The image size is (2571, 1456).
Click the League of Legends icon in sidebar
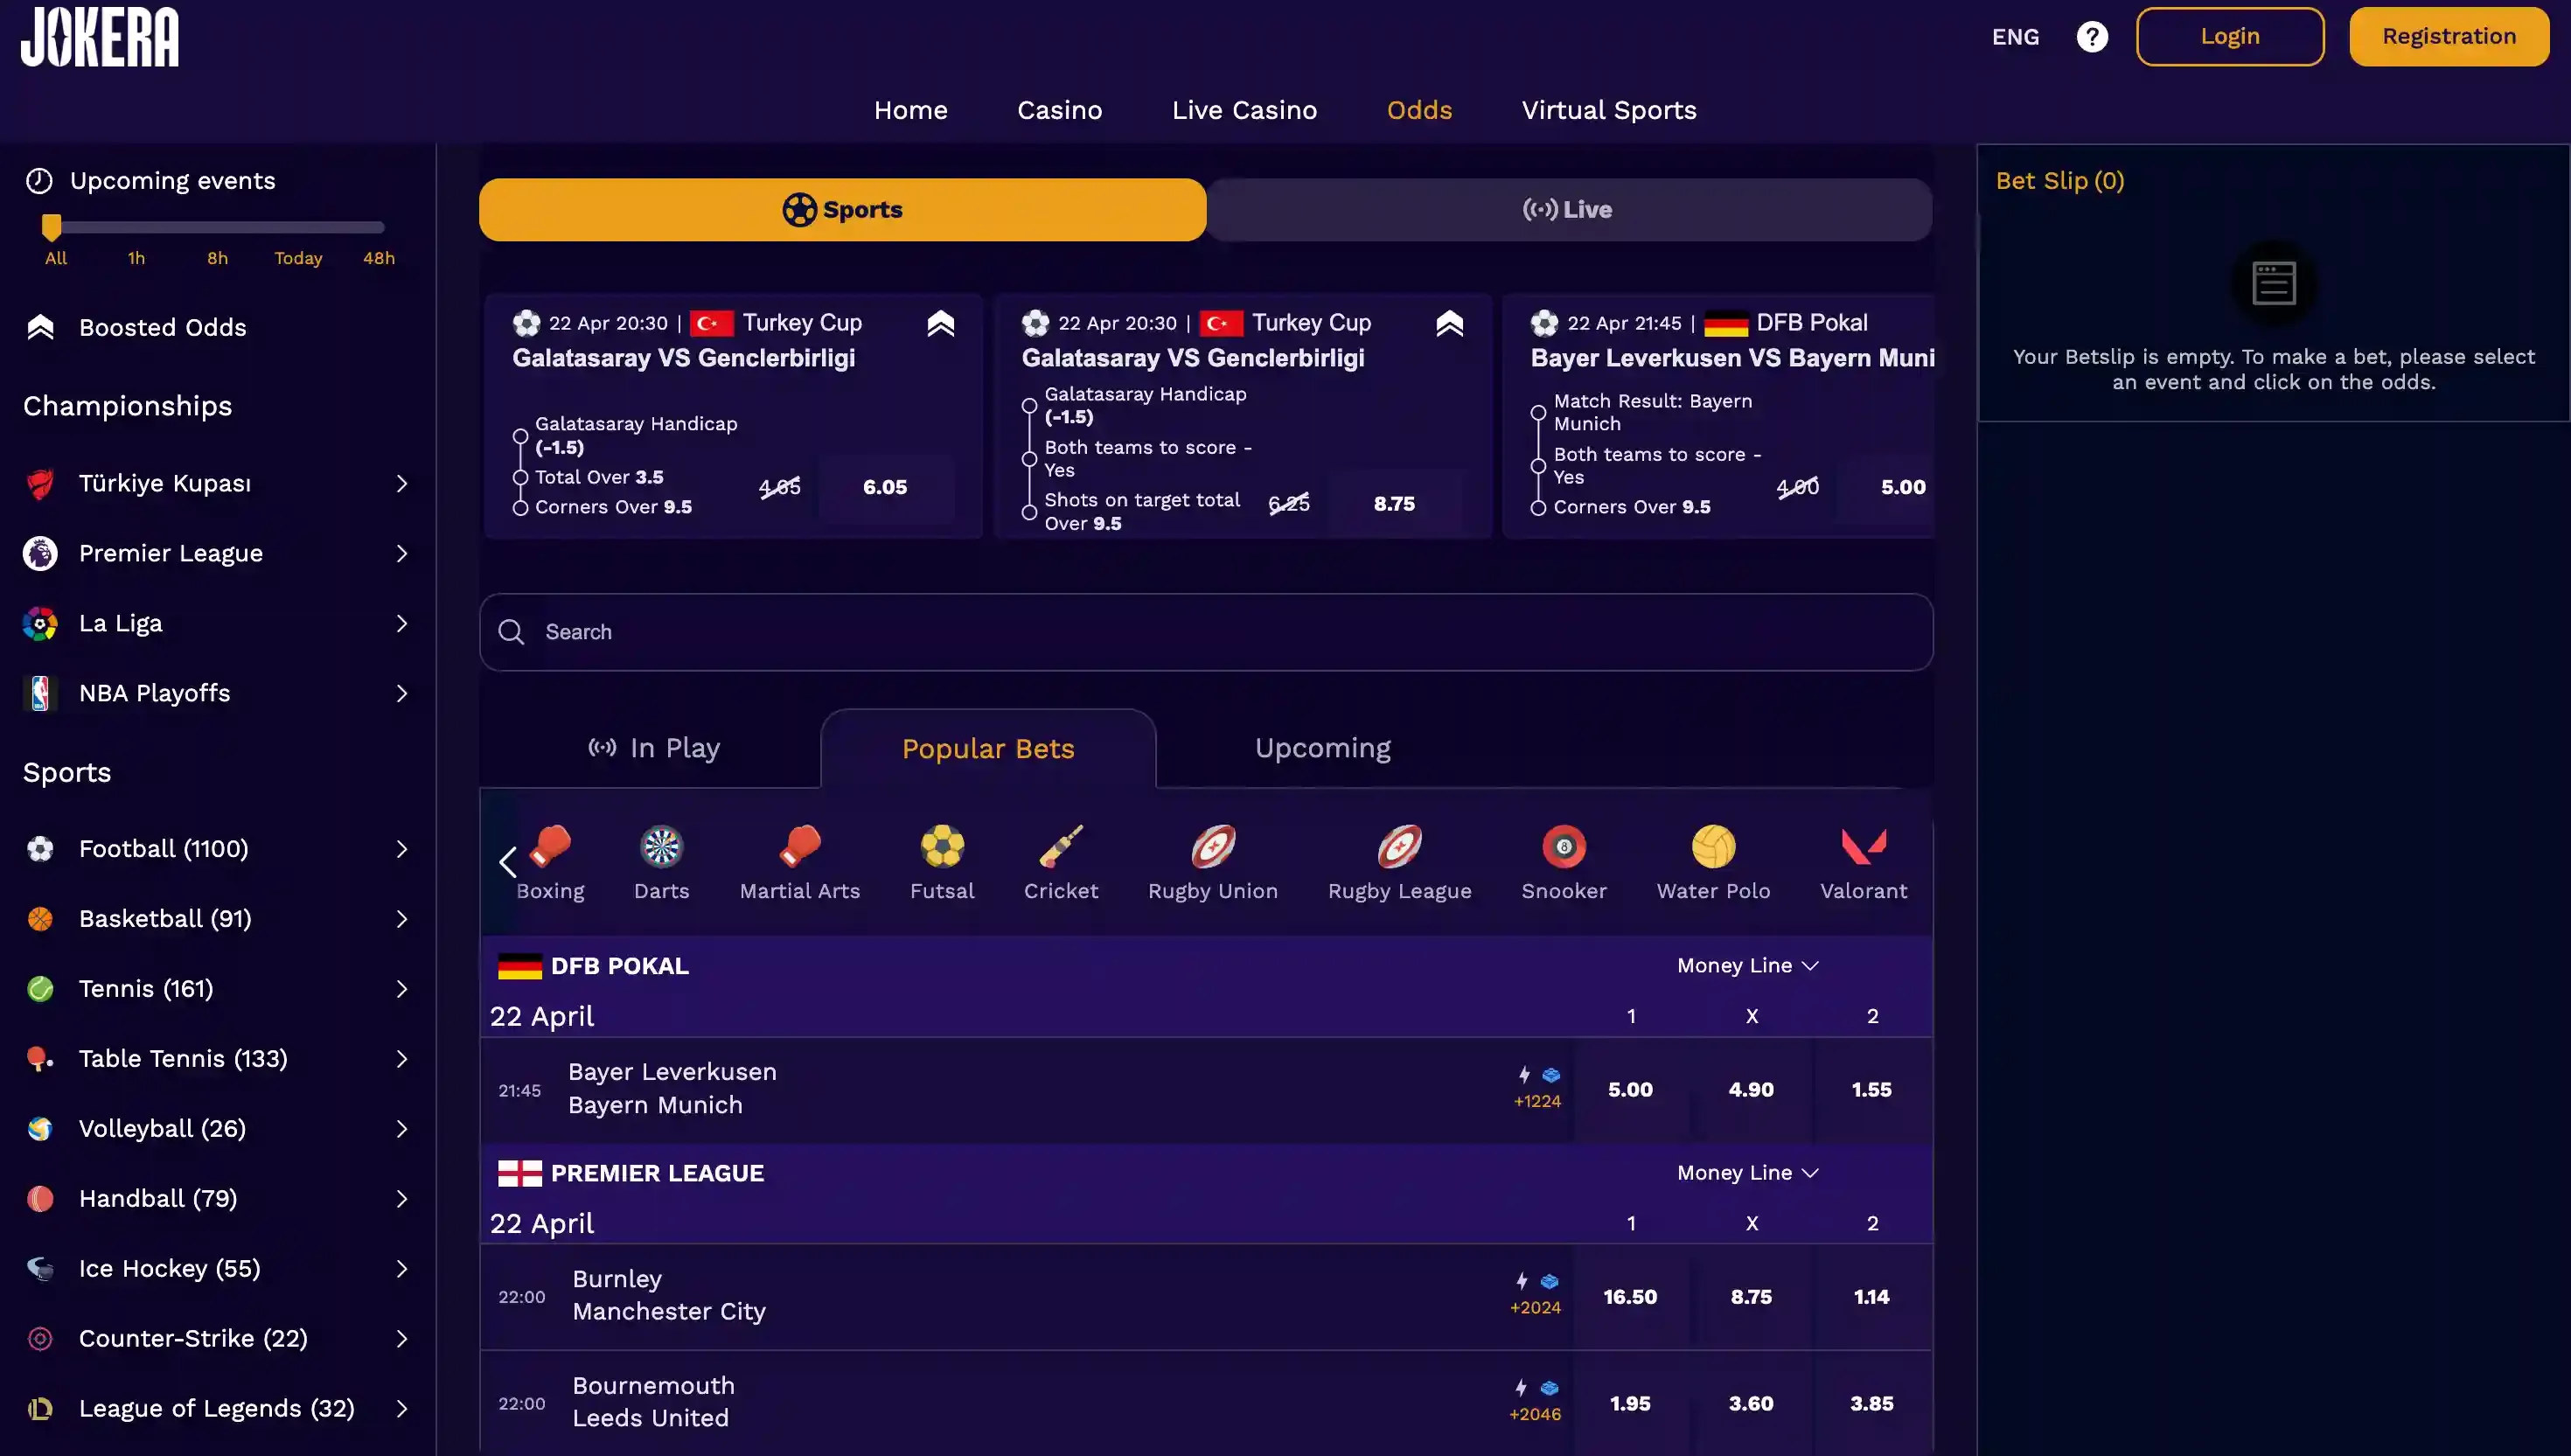[x=40, y=1409]
